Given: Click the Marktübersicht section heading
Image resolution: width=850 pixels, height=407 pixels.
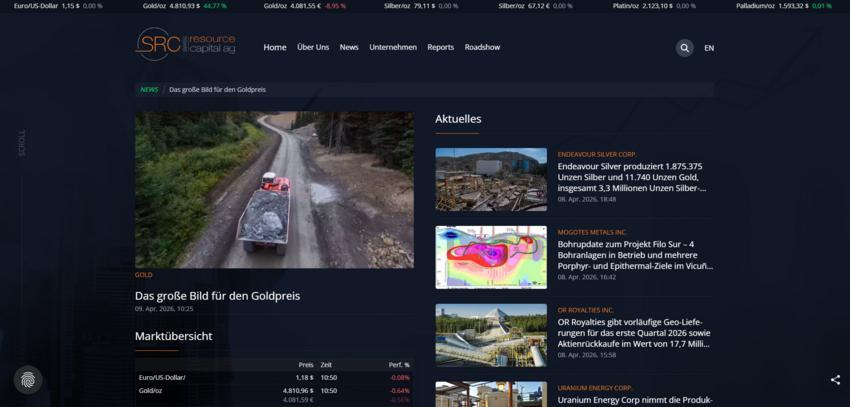Looking at the screenshot, I should (x=173, y=336).
